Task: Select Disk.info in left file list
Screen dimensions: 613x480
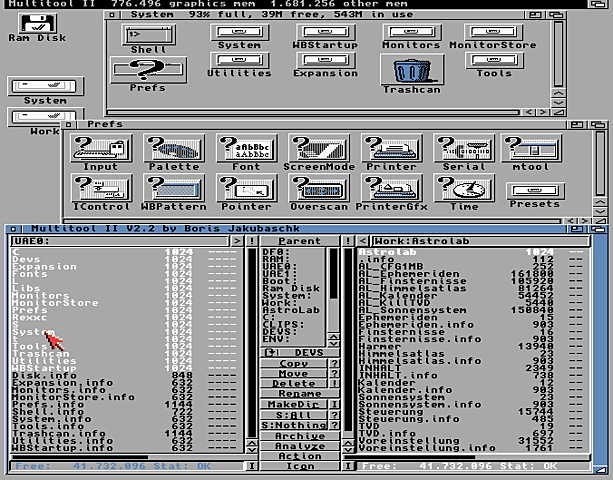Action: [125, 375]
